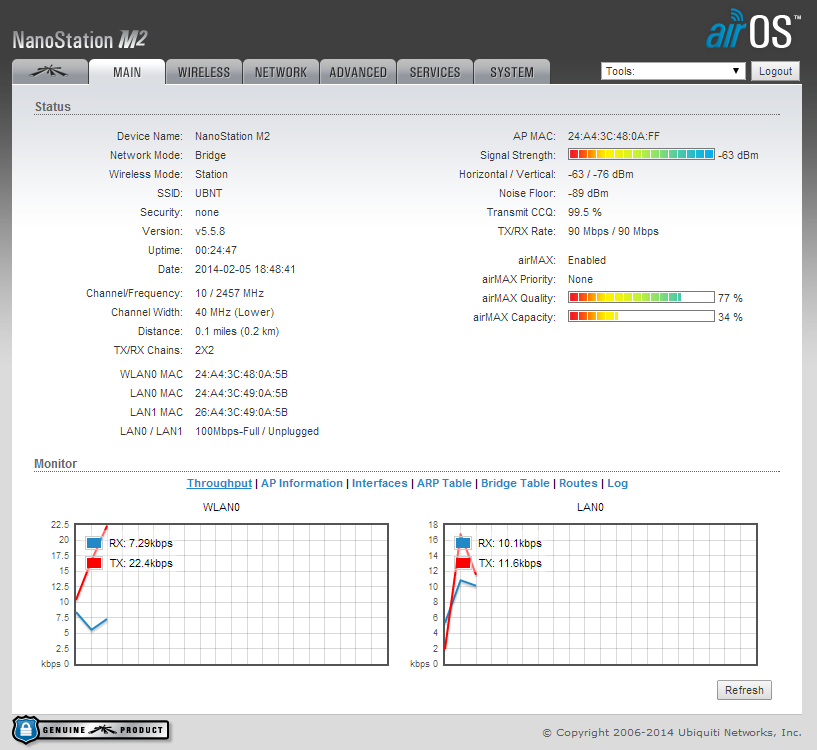Select the ADVANCED tab

point(358,72)
